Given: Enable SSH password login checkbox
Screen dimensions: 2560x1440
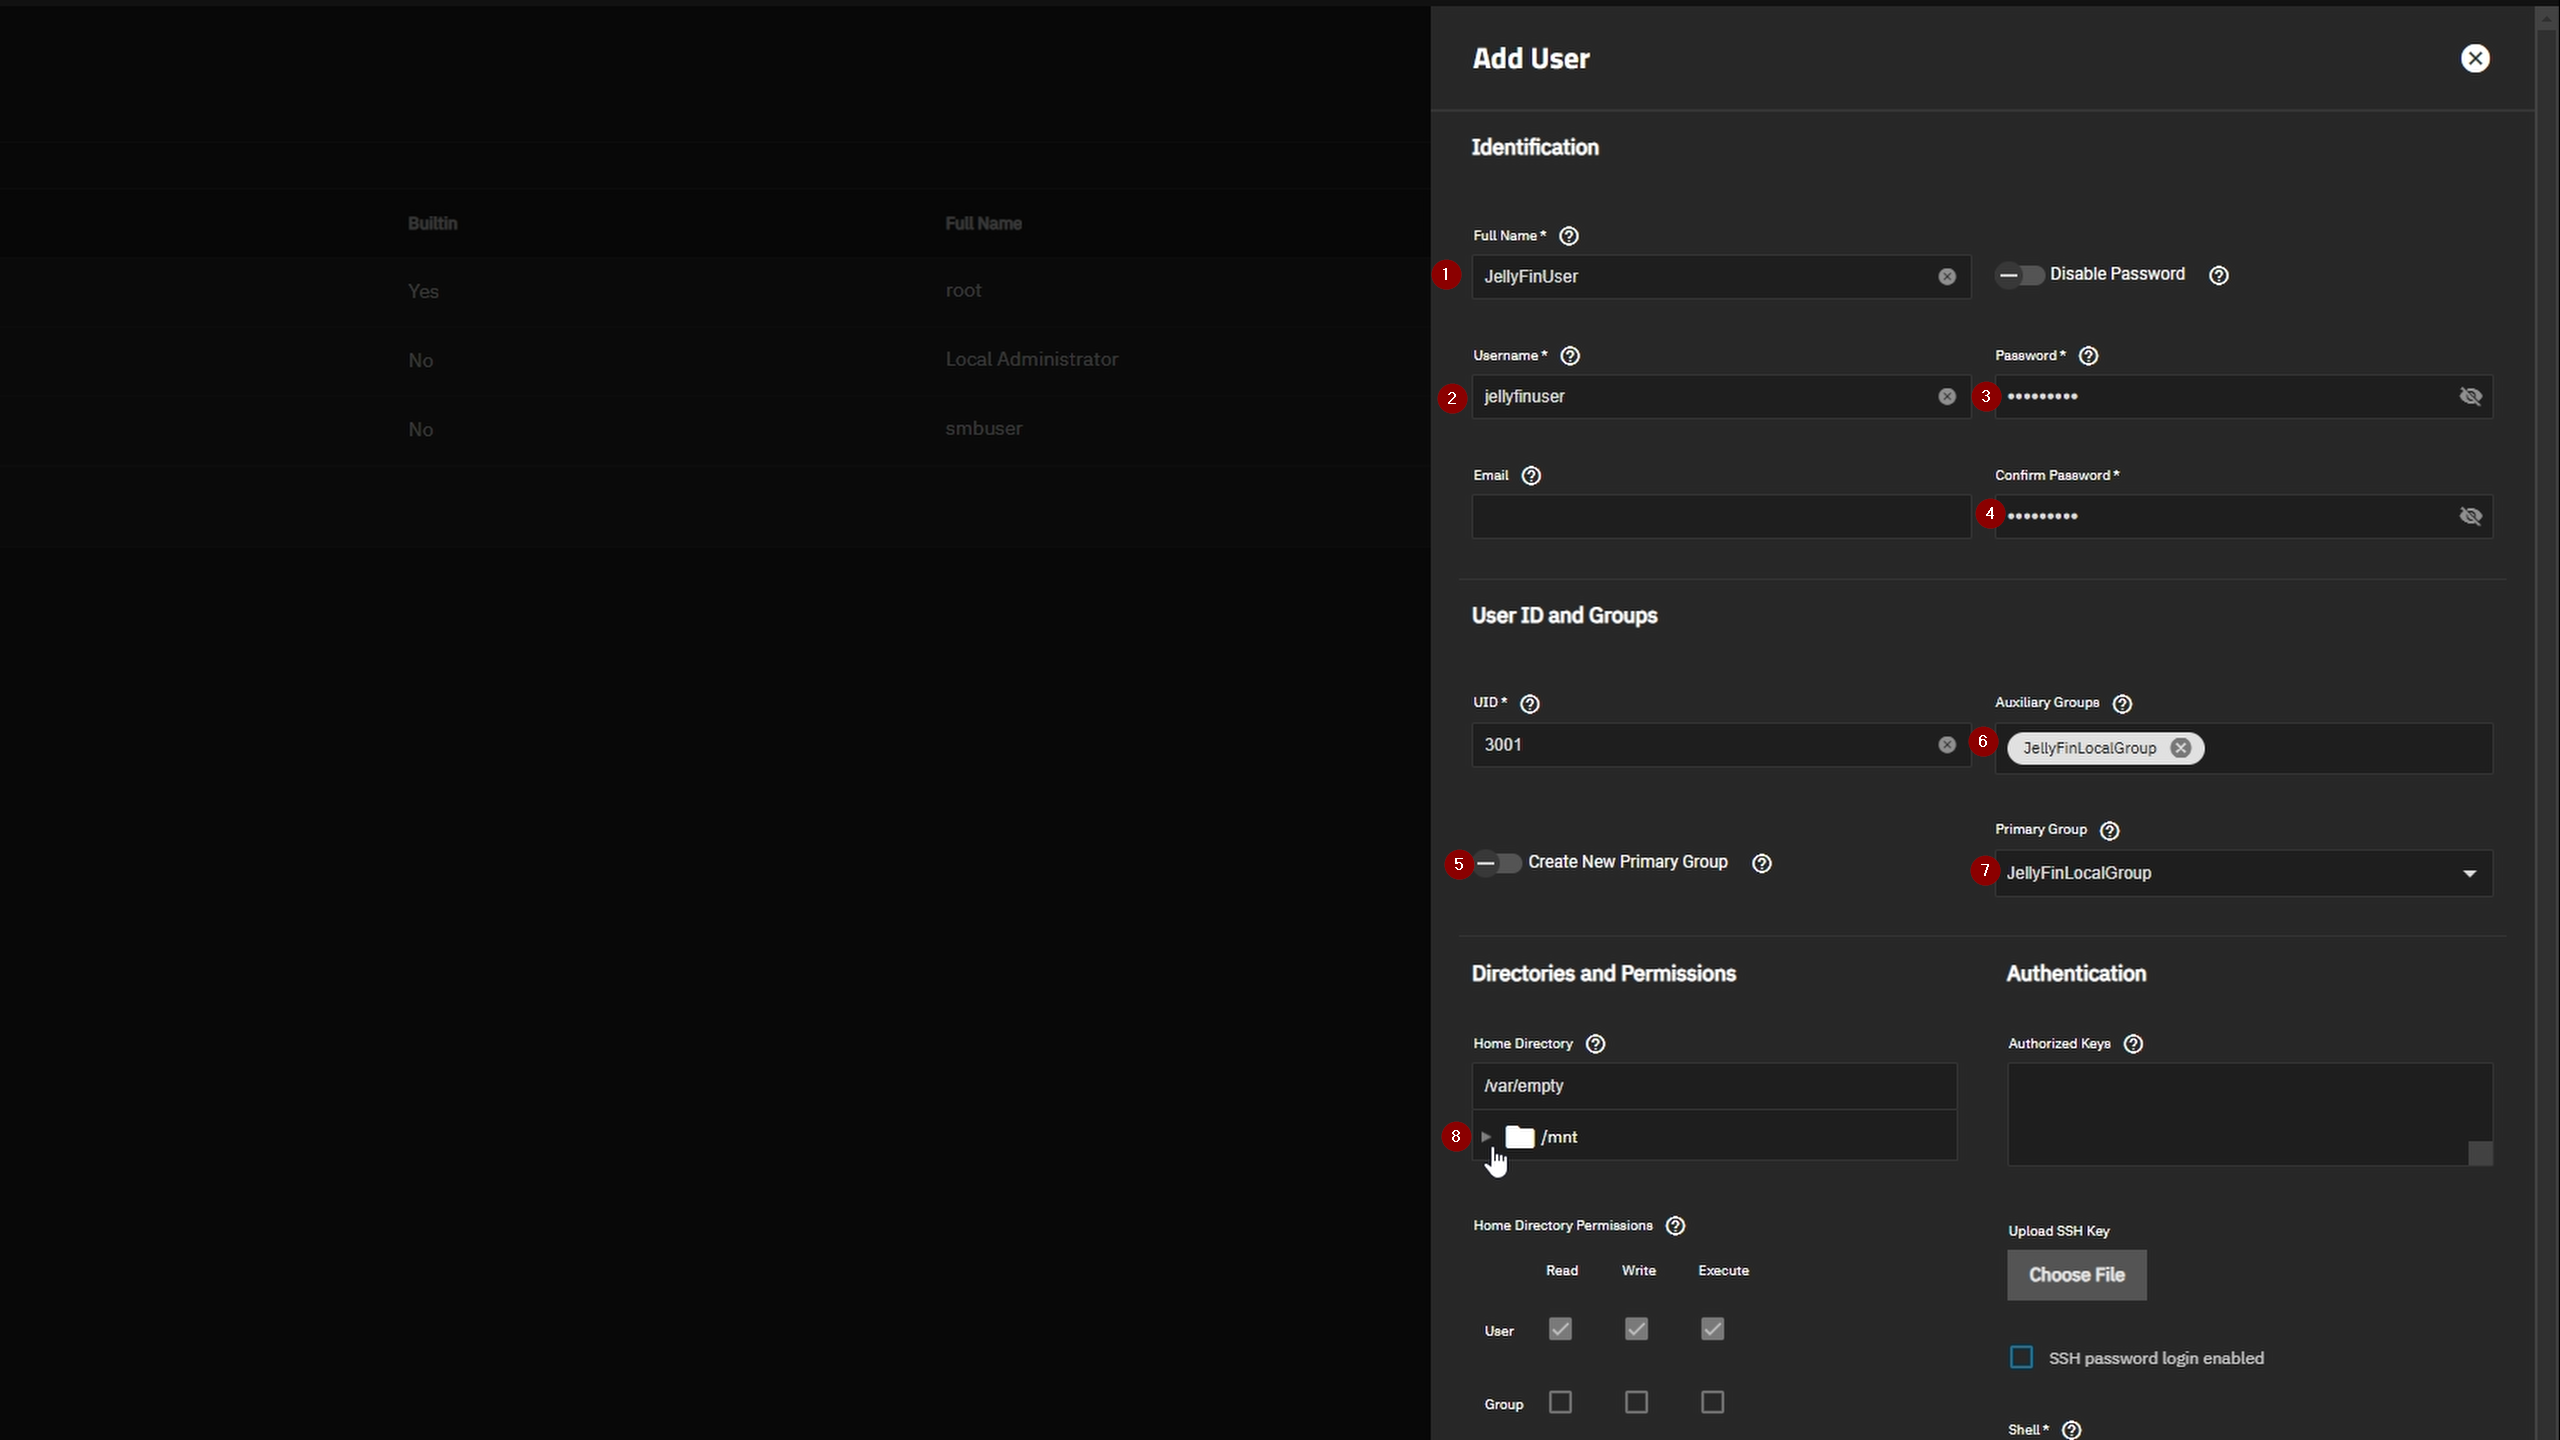Looking at the screenshot, I should [x=2021, y=1358].
